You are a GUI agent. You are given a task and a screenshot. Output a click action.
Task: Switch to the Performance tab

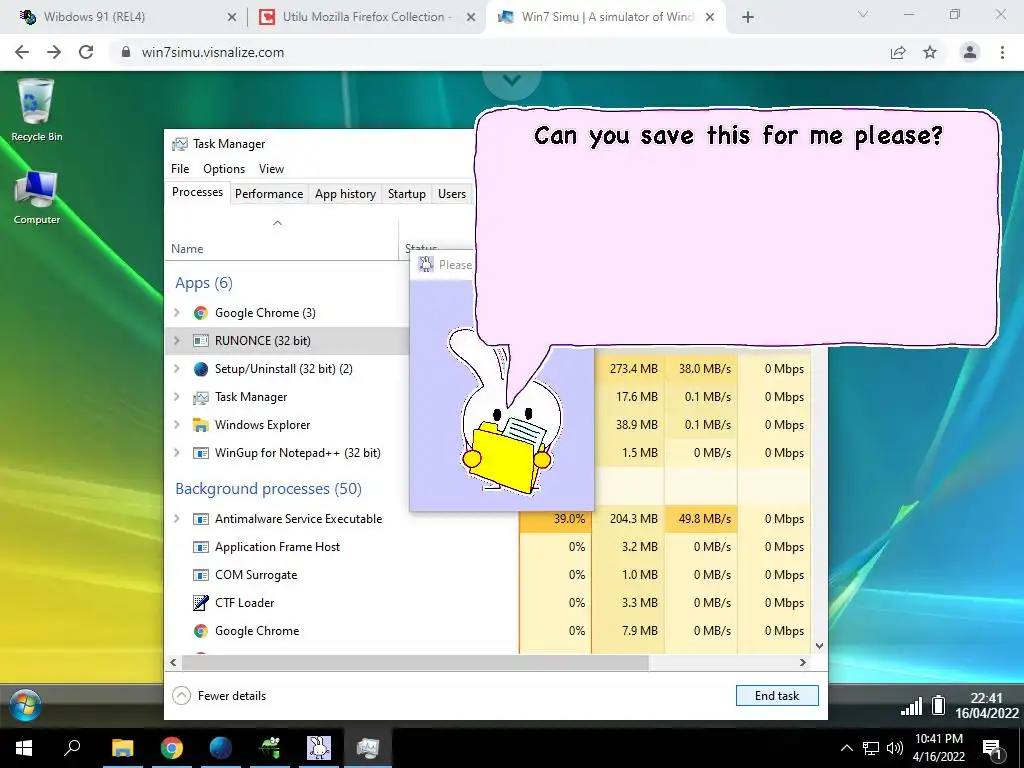[269, 193]
